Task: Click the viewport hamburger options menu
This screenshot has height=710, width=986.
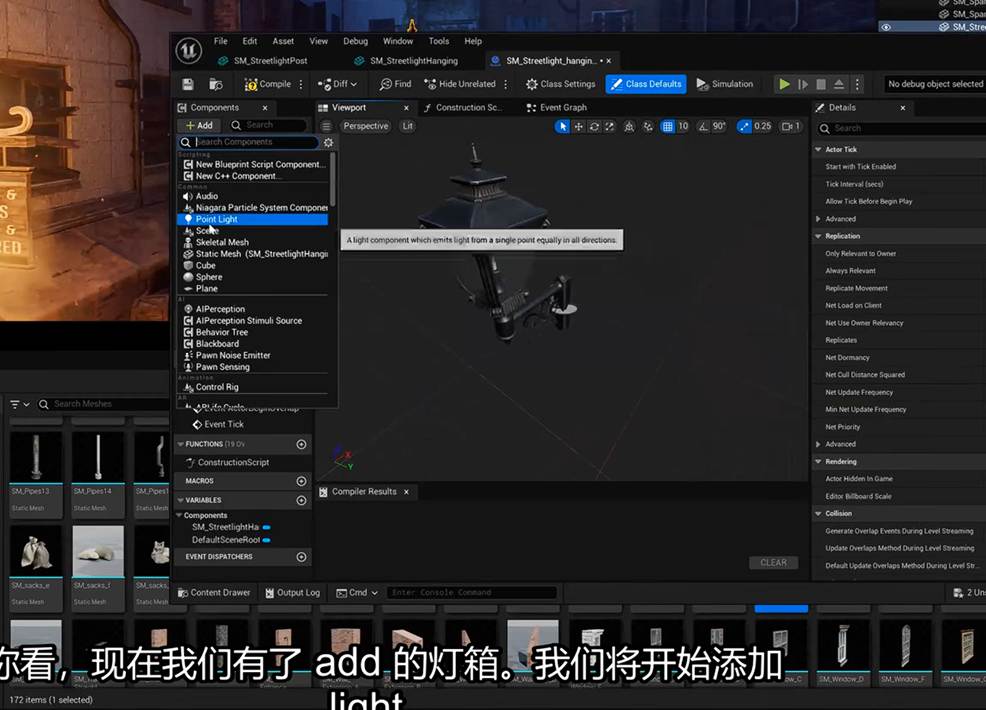Action: pos(326,126)
